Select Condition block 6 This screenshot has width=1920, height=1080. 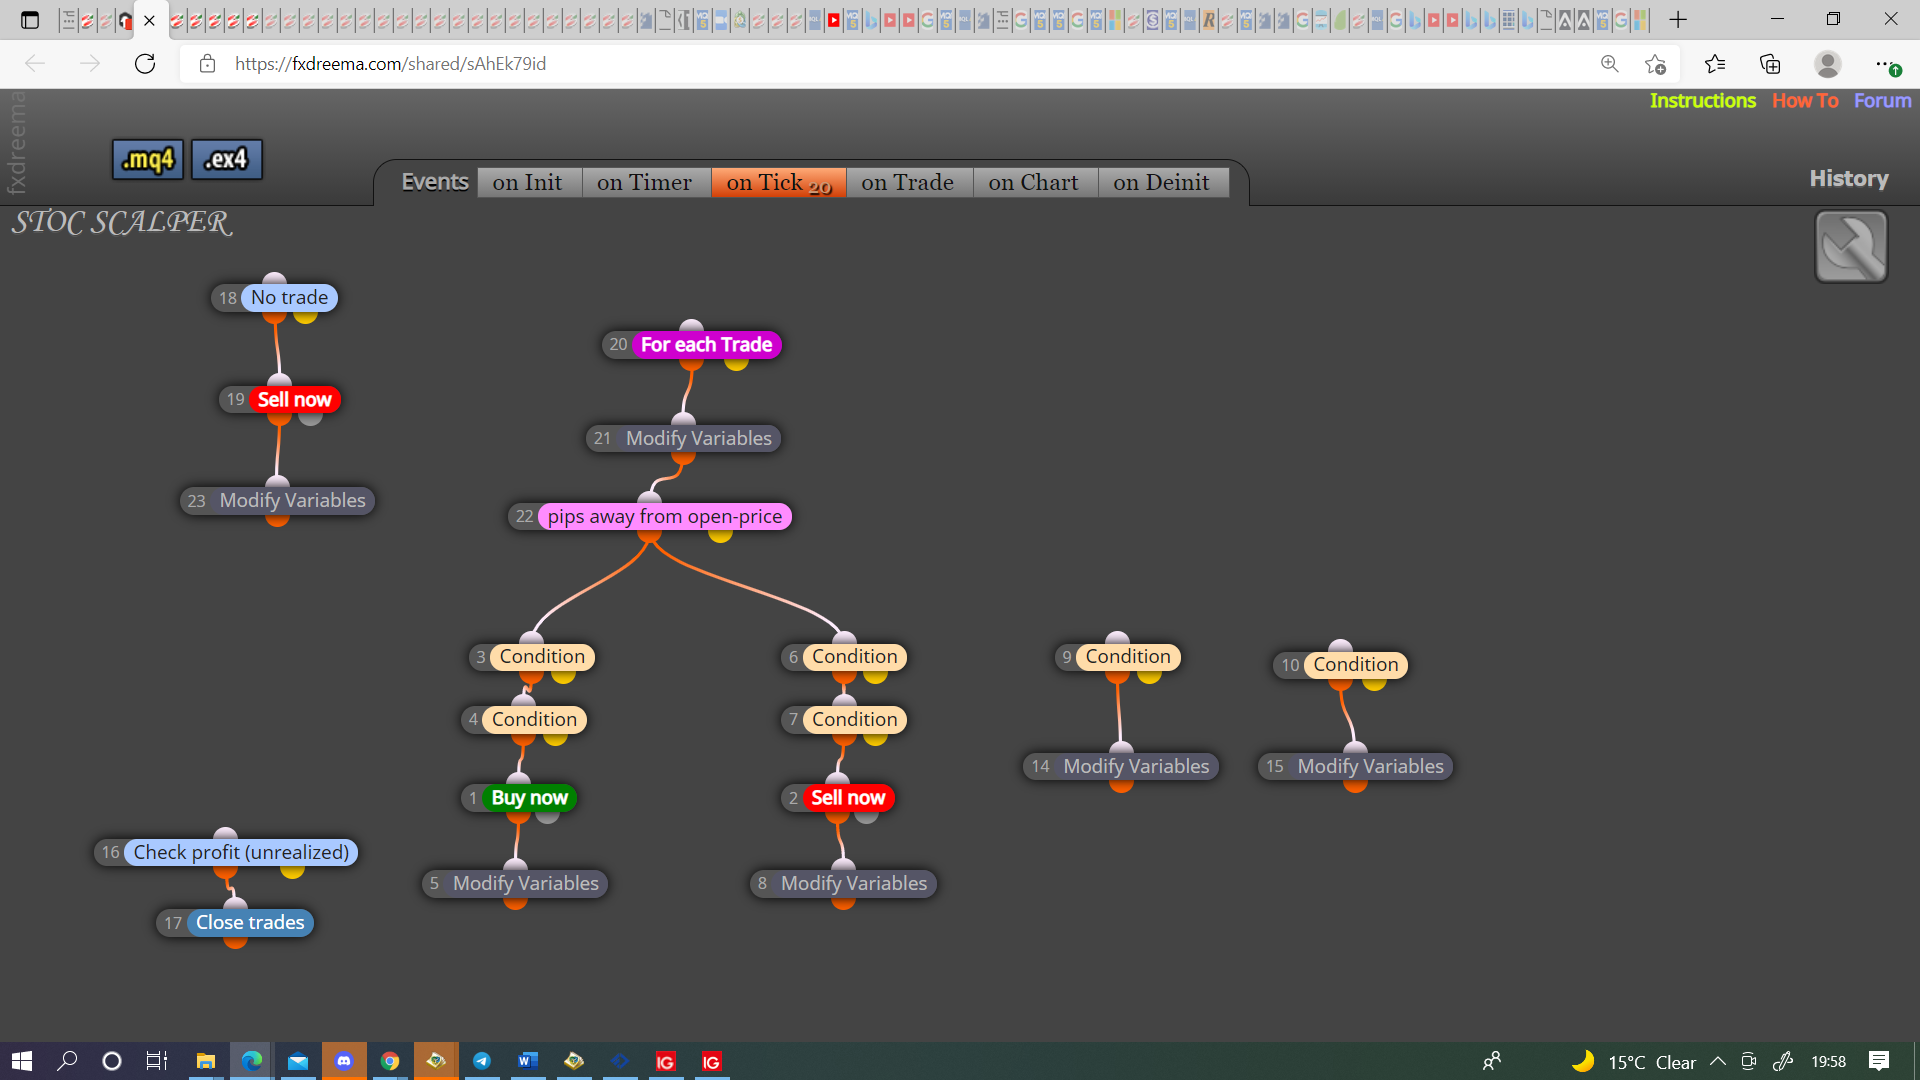coord(844,657)
